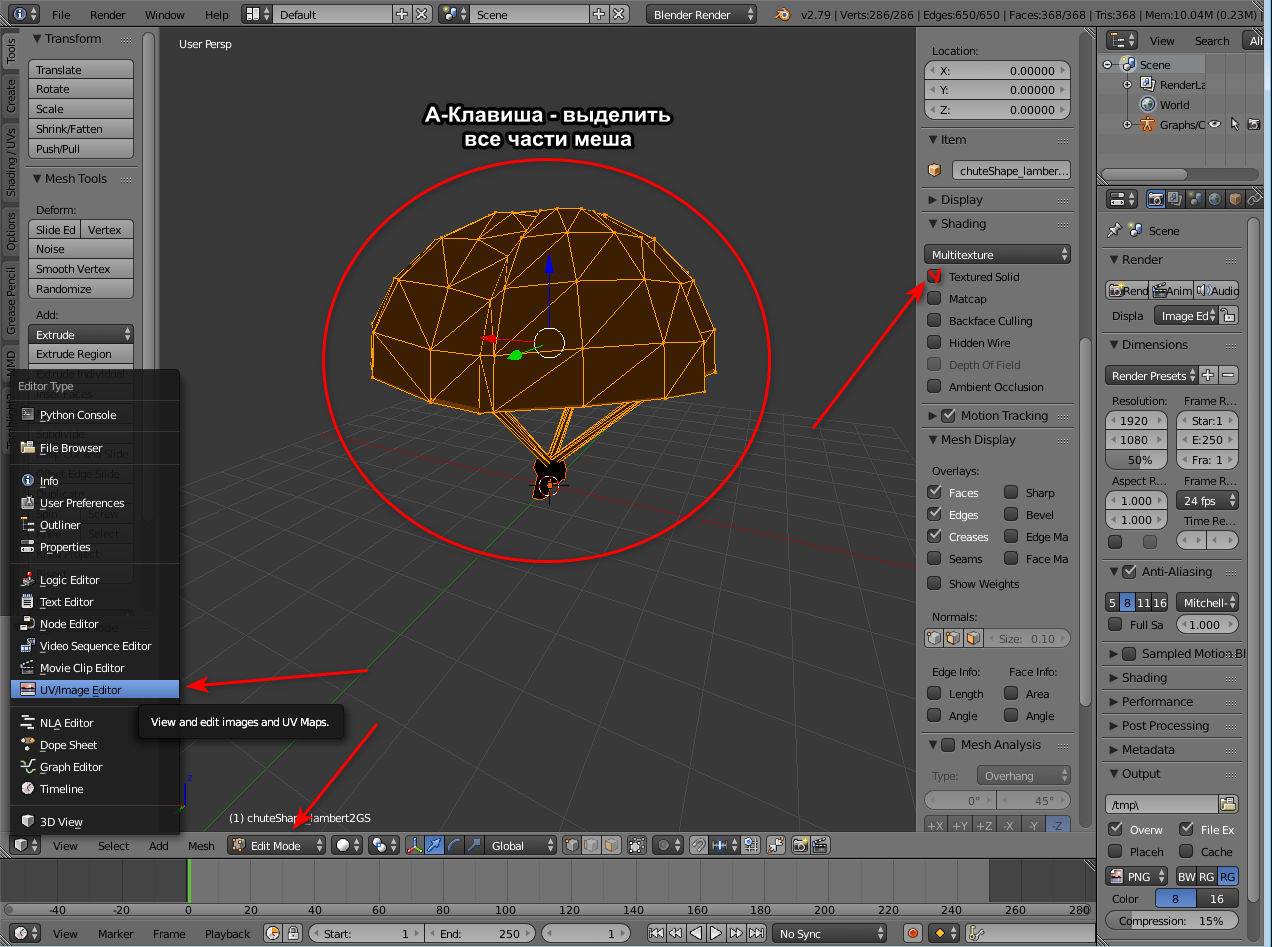This screenshot has width=1272, height=947.
Task: Expand the Display panel section
Action: click(961, 200)
